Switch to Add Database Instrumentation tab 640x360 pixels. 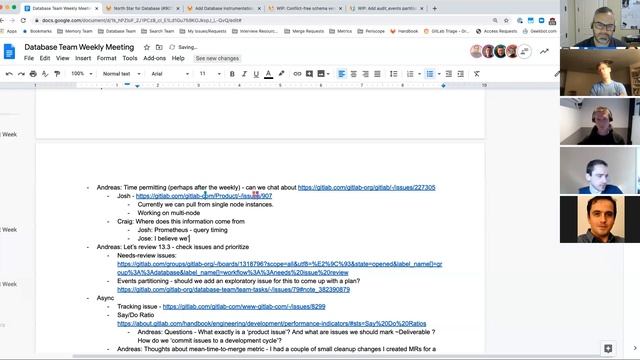[x=224, y=8]
